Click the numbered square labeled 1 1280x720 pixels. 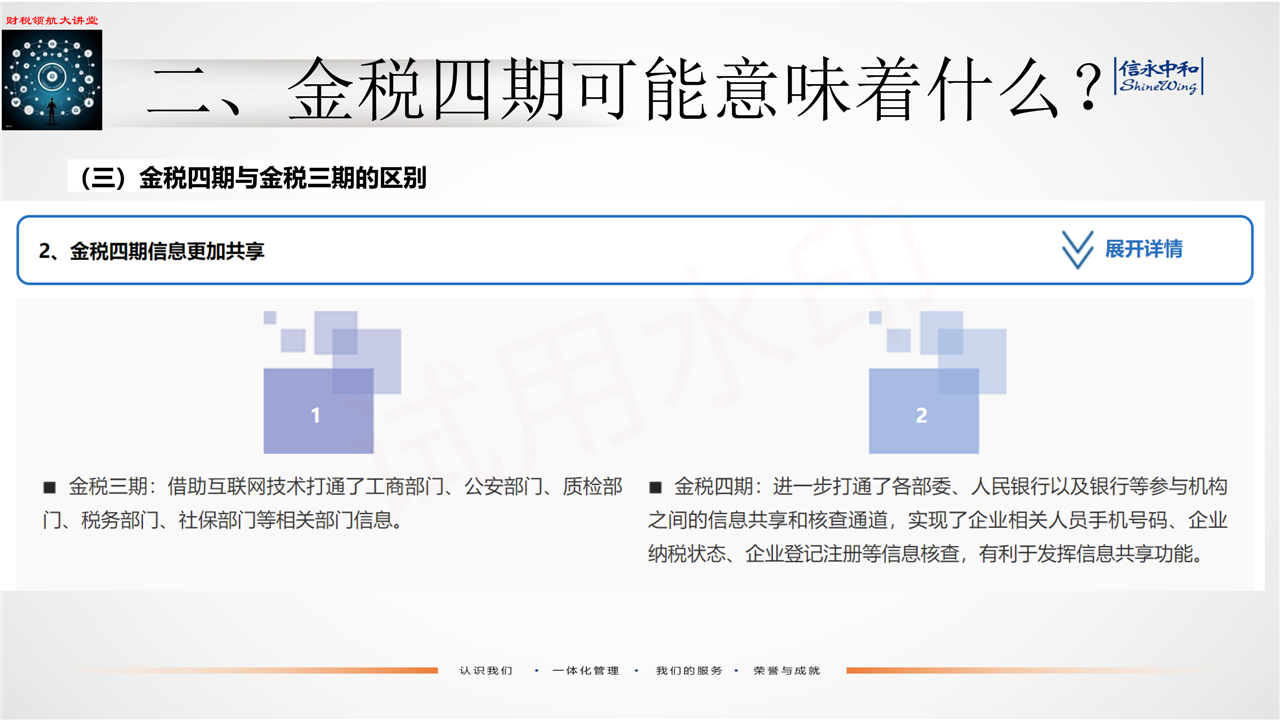click(x=318, y=412)
